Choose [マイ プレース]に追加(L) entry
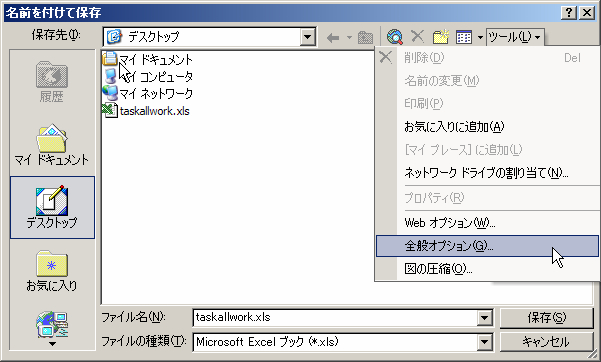This screenshot has width=601, height=362. click(487, 150)
